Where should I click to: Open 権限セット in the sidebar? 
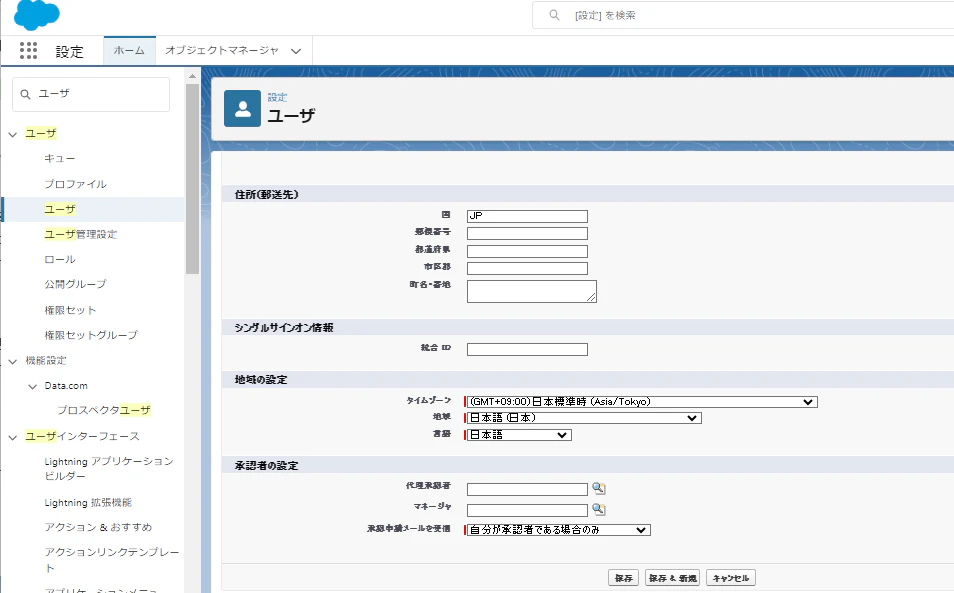(x=70, y=310)
